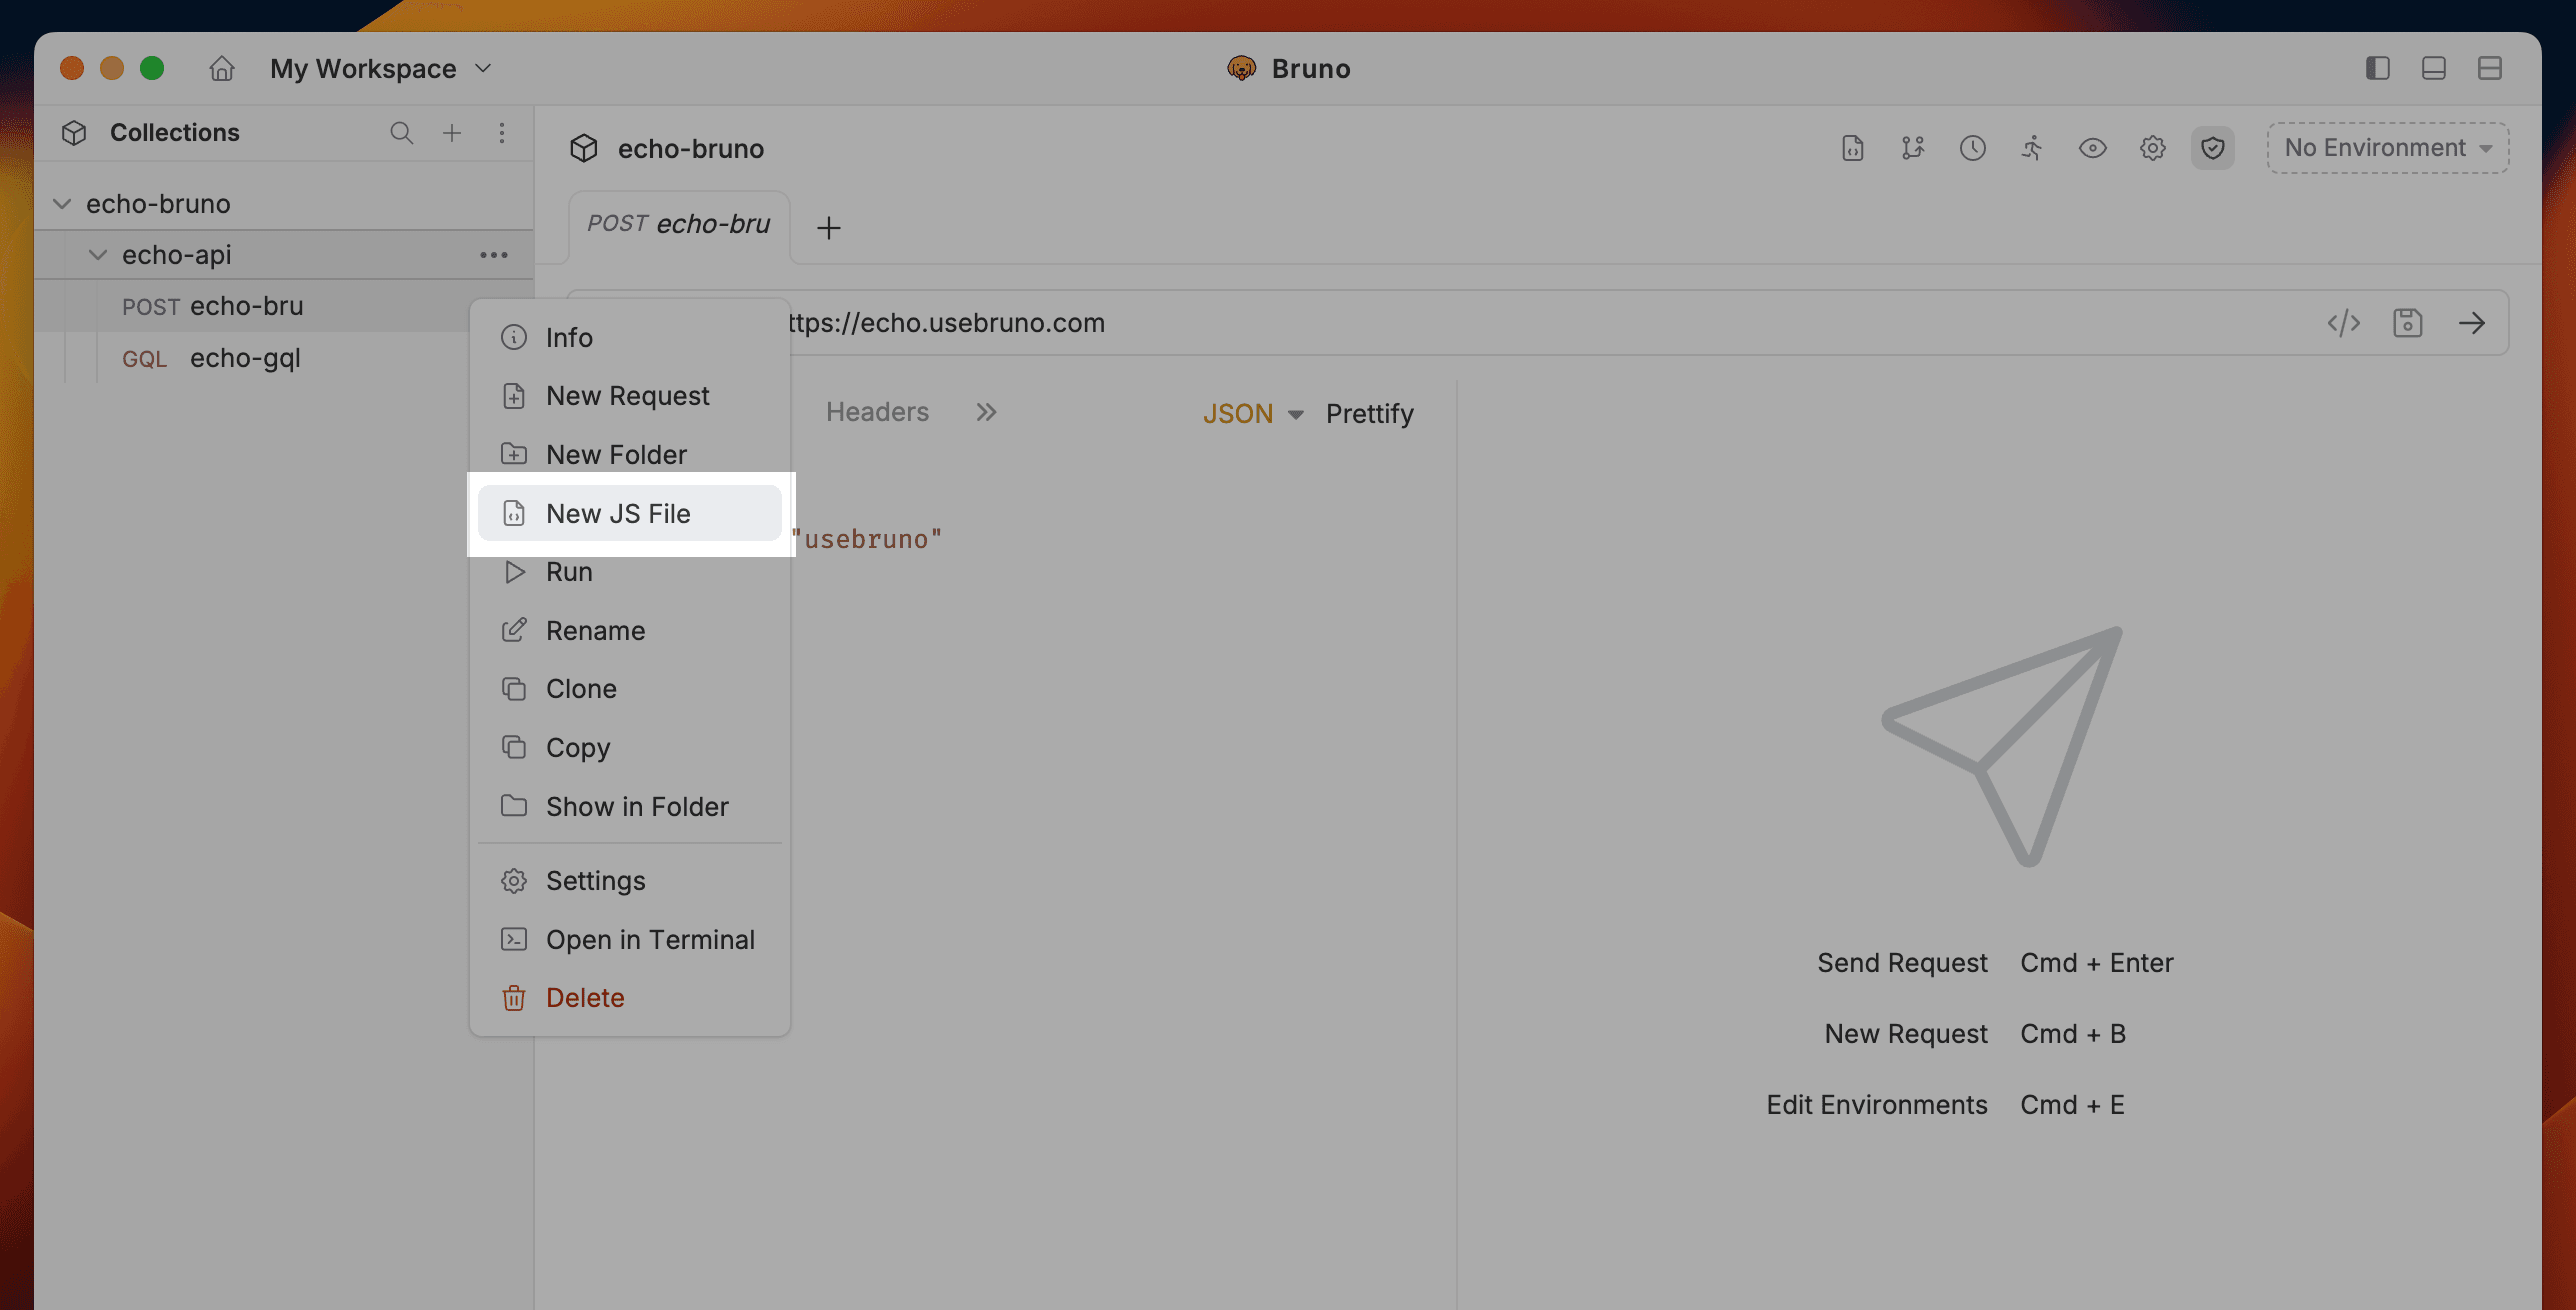
Task: Click the Prettify button
Action: pyautogui.click(x=1369, y=413)
